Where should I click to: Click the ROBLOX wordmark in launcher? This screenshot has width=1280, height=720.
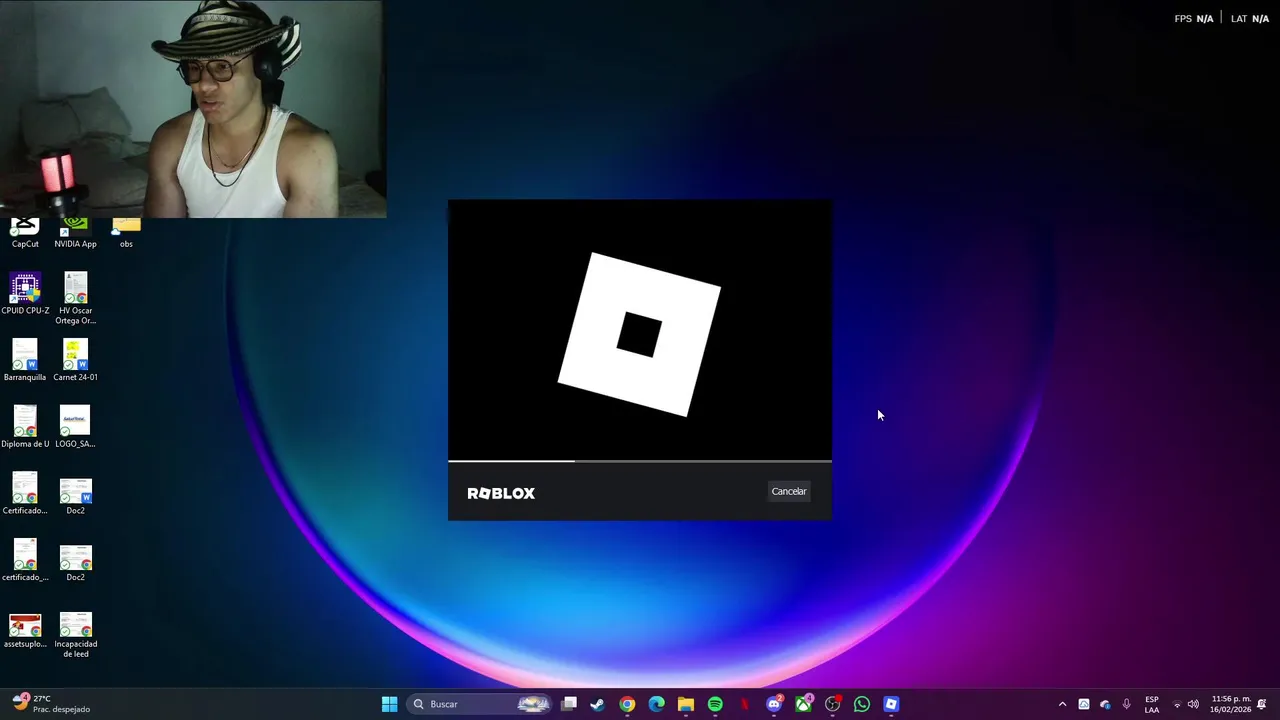tap(501, 493)
